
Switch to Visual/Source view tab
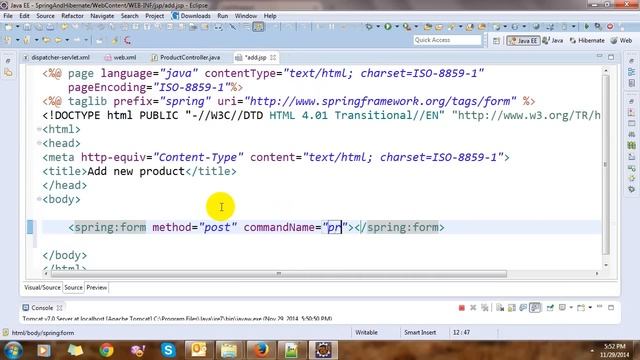(42, 288)
